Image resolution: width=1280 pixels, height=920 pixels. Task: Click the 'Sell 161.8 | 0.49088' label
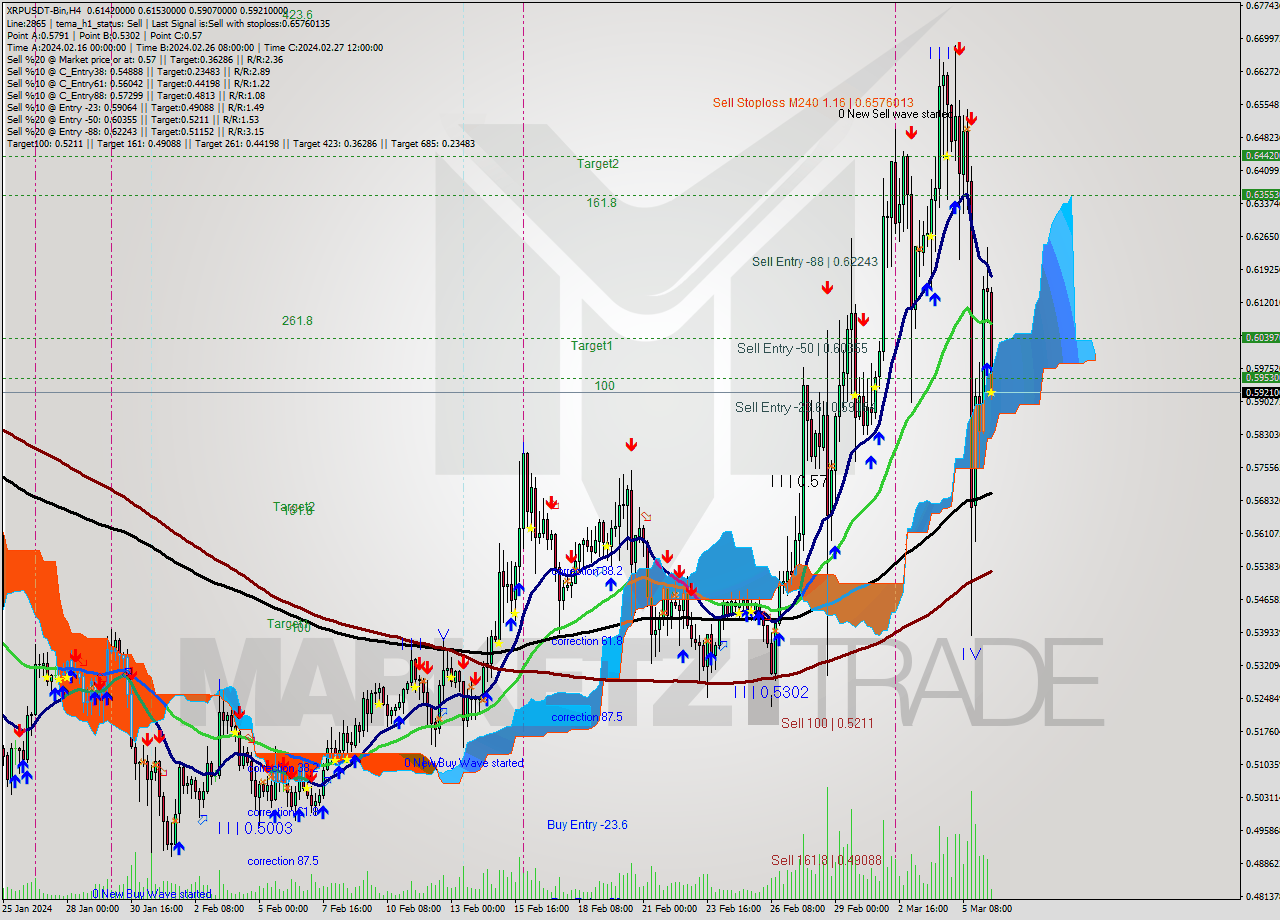coord(826,860)
